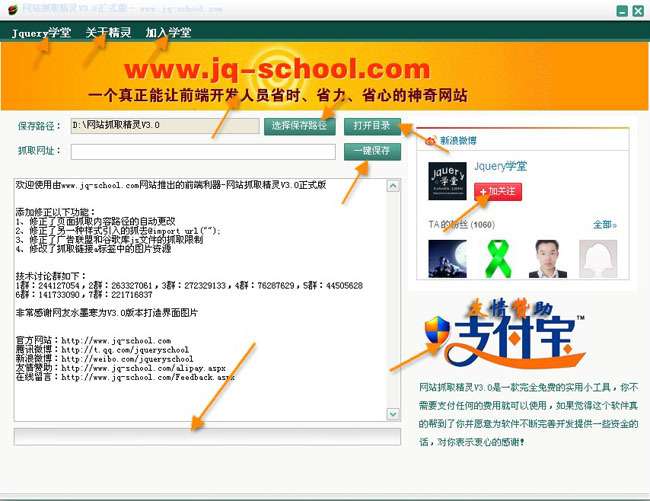Close the window with X button
Image resolution: width=650 pixels, height=501 pixels.
pos(638,11)
